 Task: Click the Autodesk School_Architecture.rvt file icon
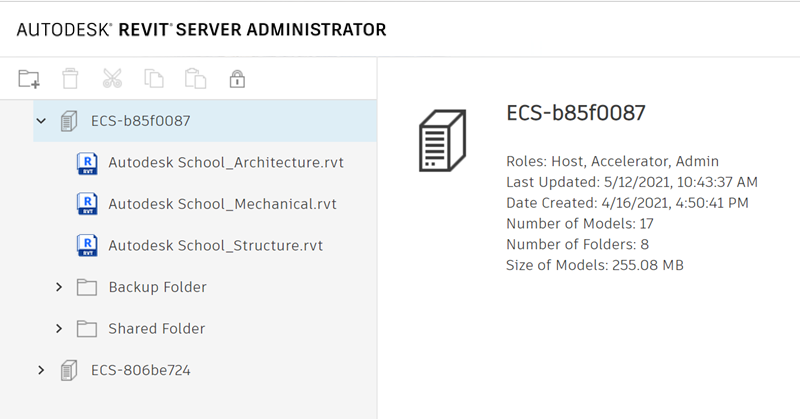click(x=87, y=162)
